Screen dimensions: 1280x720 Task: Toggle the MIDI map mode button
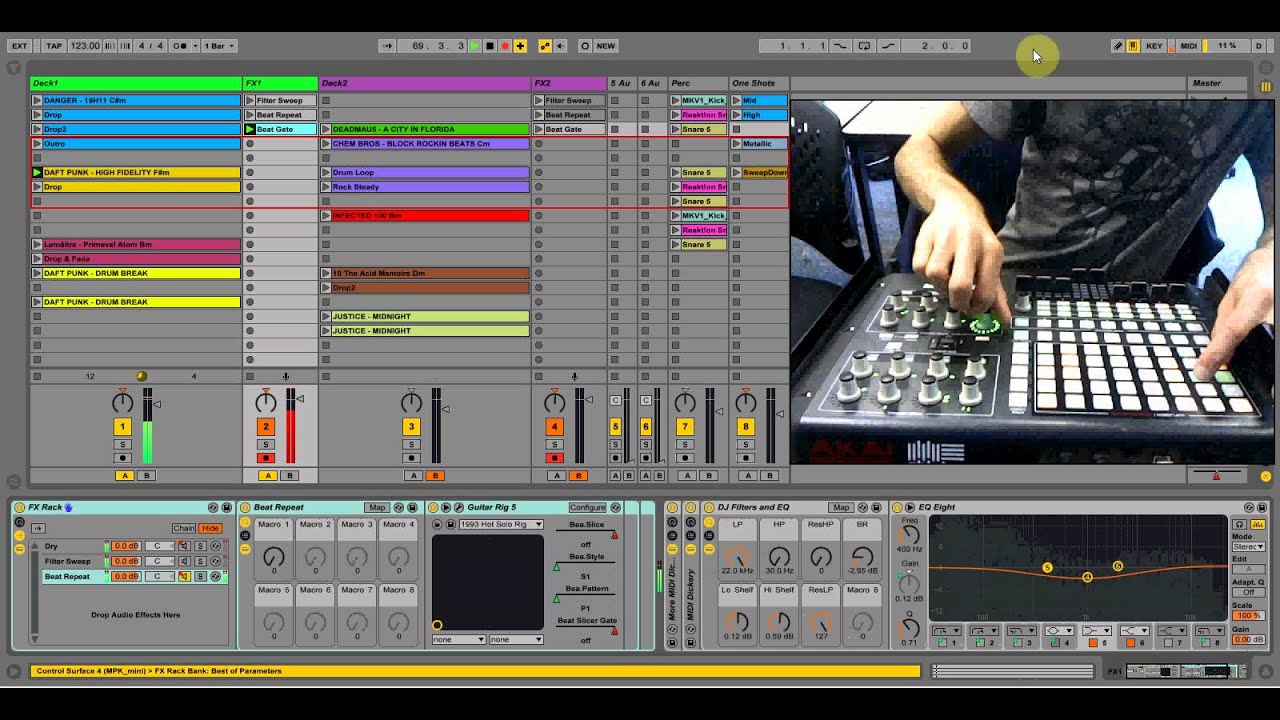[x=1188, y=46]
